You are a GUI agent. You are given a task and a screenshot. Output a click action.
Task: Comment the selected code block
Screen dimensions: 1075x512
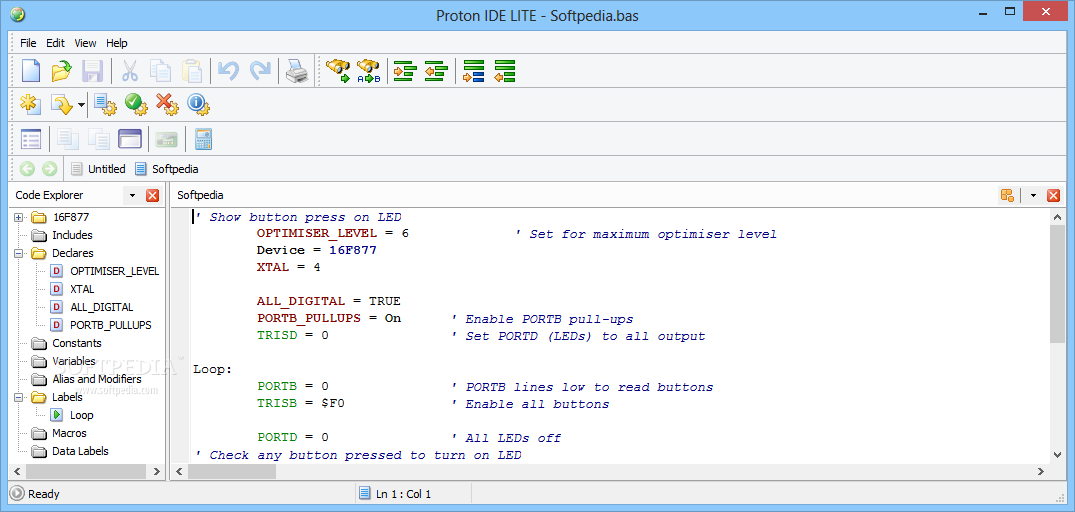[474, 71]
